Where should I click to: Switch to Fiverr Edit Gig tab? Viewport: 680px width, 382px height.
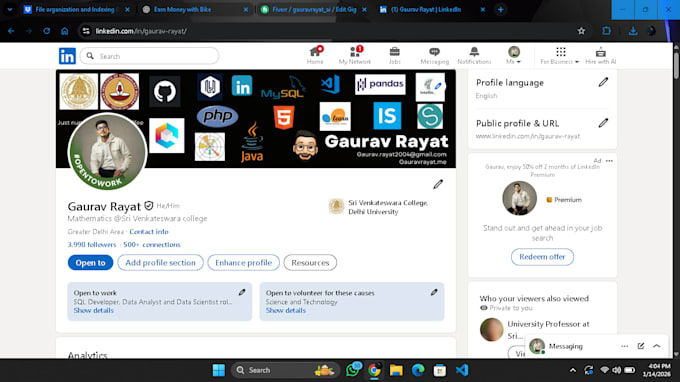(x=314, y=10)
